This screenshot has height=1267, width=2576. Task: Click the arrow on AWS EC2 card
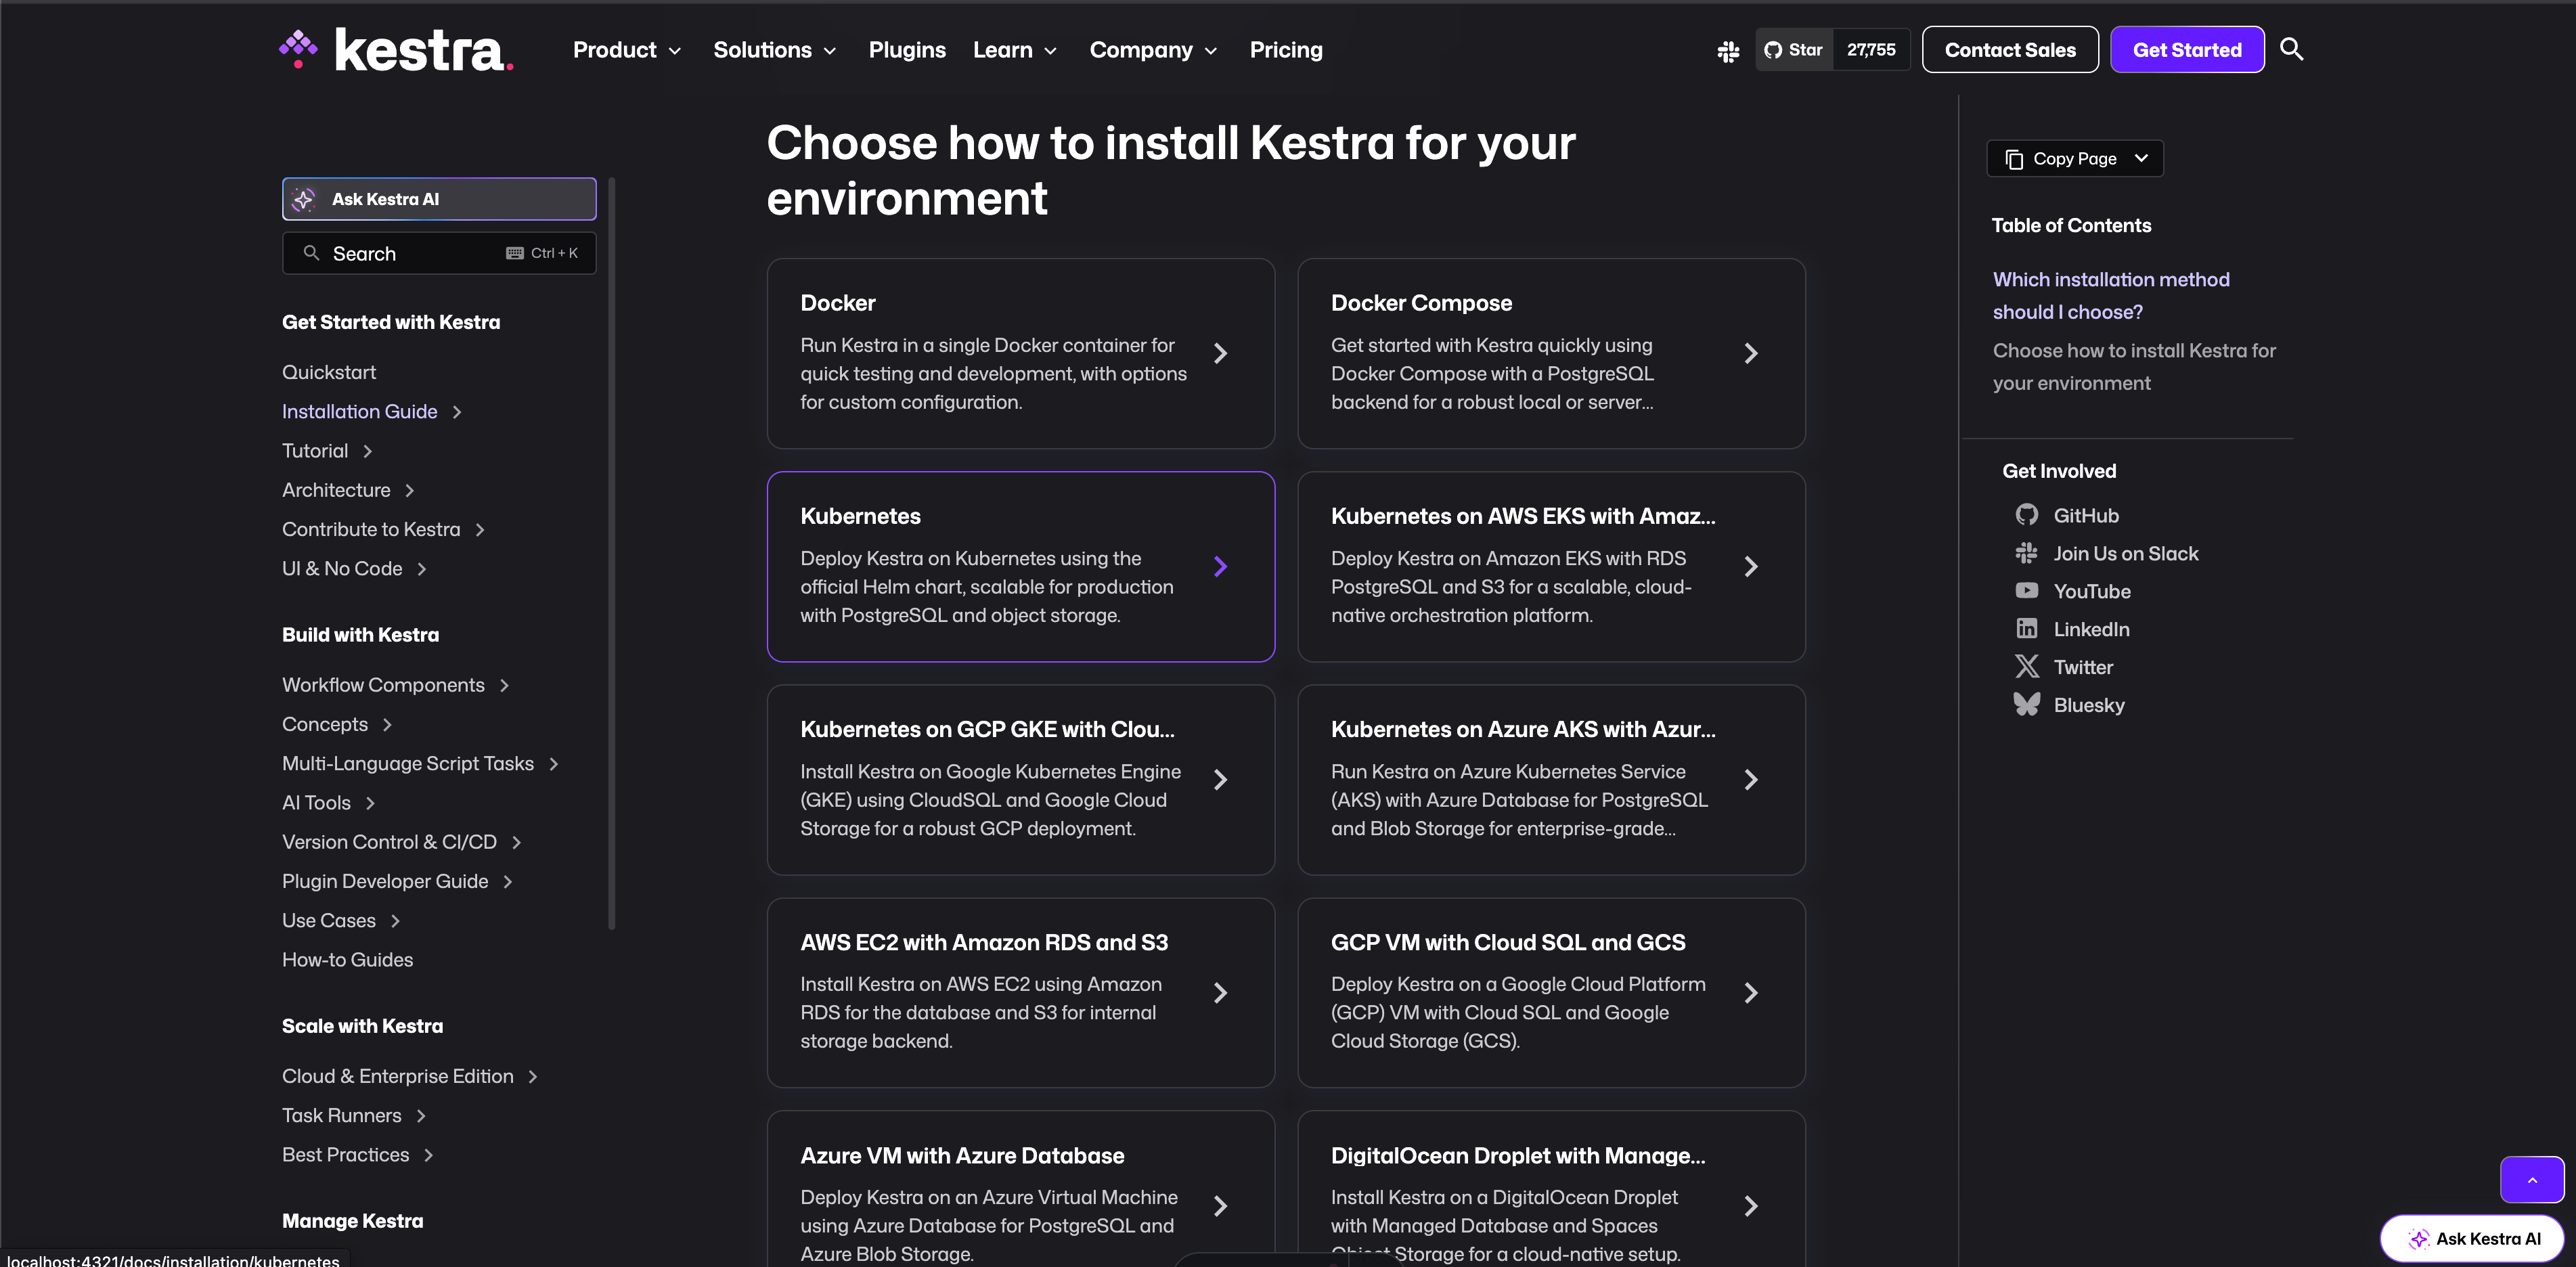point(1220,992)
